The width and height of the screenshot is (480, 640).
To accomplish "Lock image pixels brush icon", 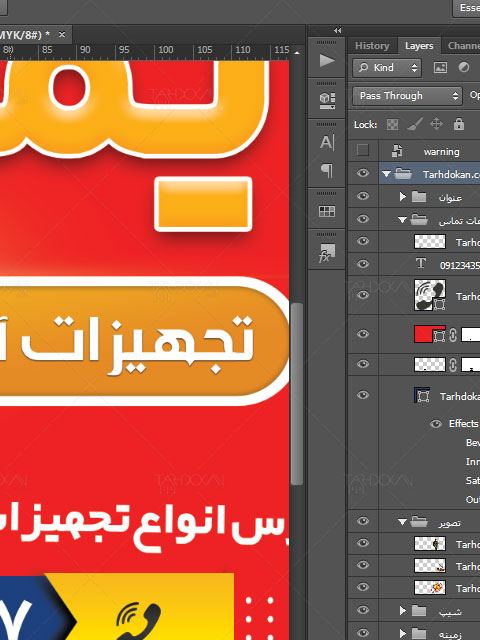I will (x=415, y=124).
